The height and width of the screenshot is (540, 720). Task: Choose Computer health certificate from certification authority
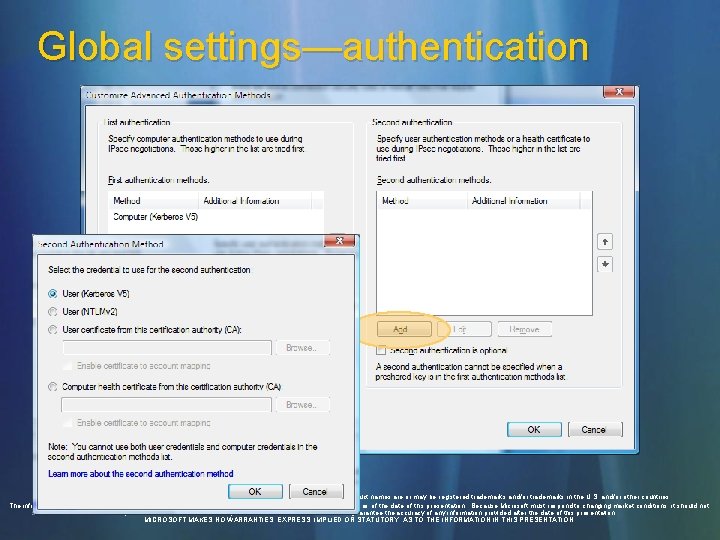(x=53, y=387)
